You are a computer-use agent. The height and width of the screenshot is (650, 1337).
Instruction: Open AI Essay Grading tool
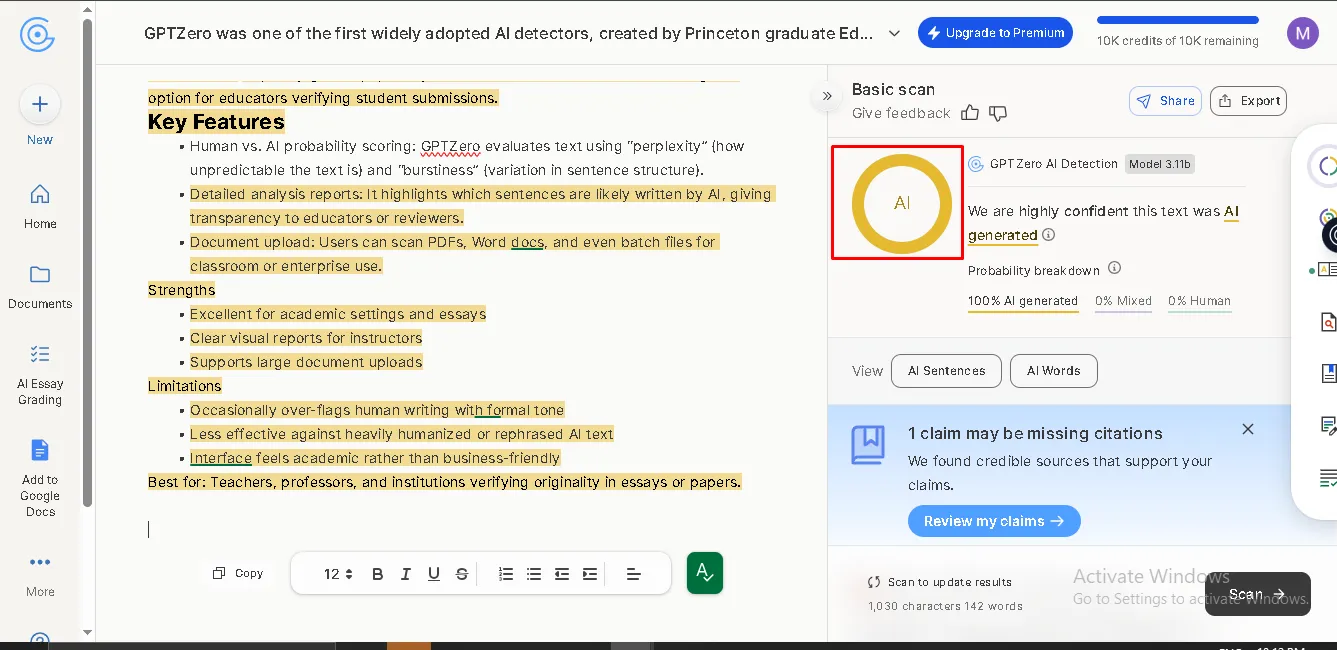point(40,375)
